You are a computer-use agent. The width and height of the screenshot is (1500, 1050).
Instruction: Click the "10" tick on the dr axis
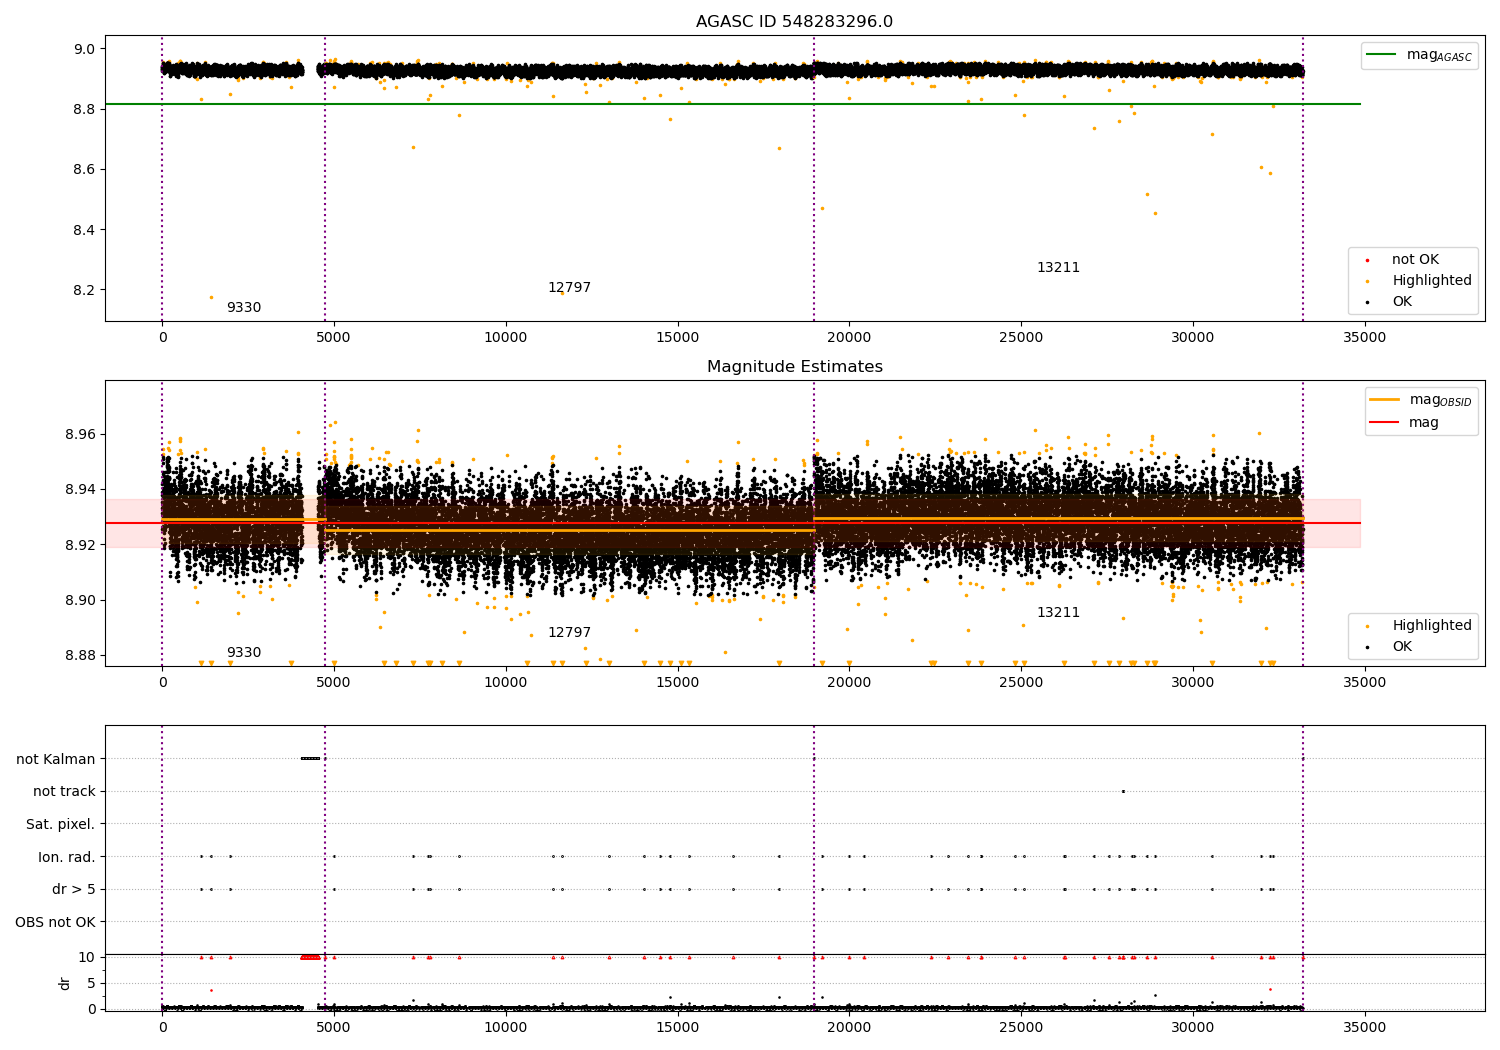[x=87, y=957]
